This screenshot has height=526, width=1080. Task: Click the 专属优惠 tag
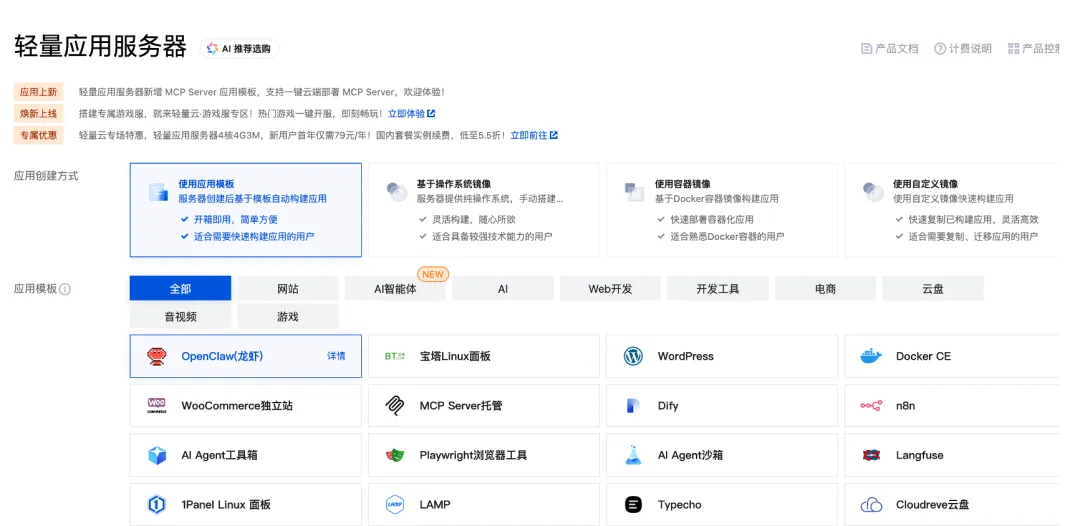39,136
